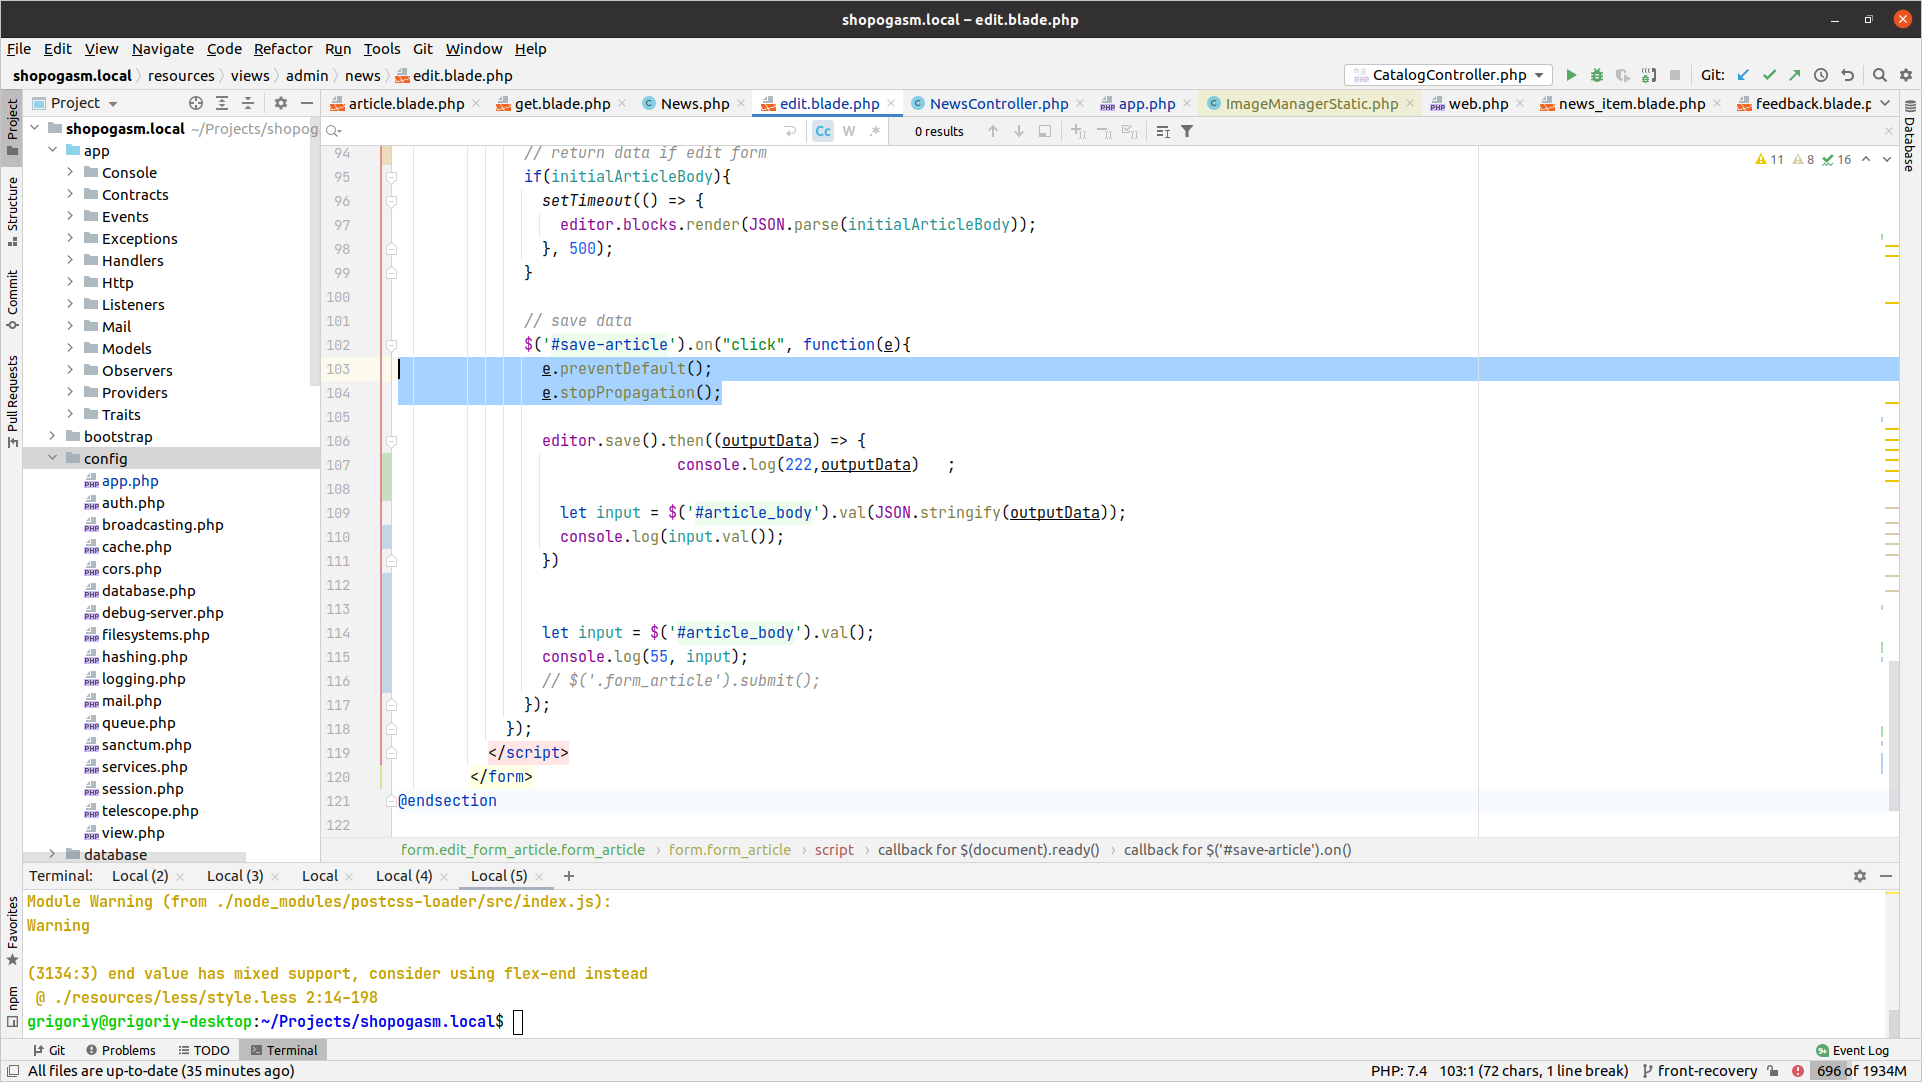The height and width of the screenshot is (1082, 1922).
Task: Click the memory indicator 696 of 1934M
Action: (1862, 1071)
